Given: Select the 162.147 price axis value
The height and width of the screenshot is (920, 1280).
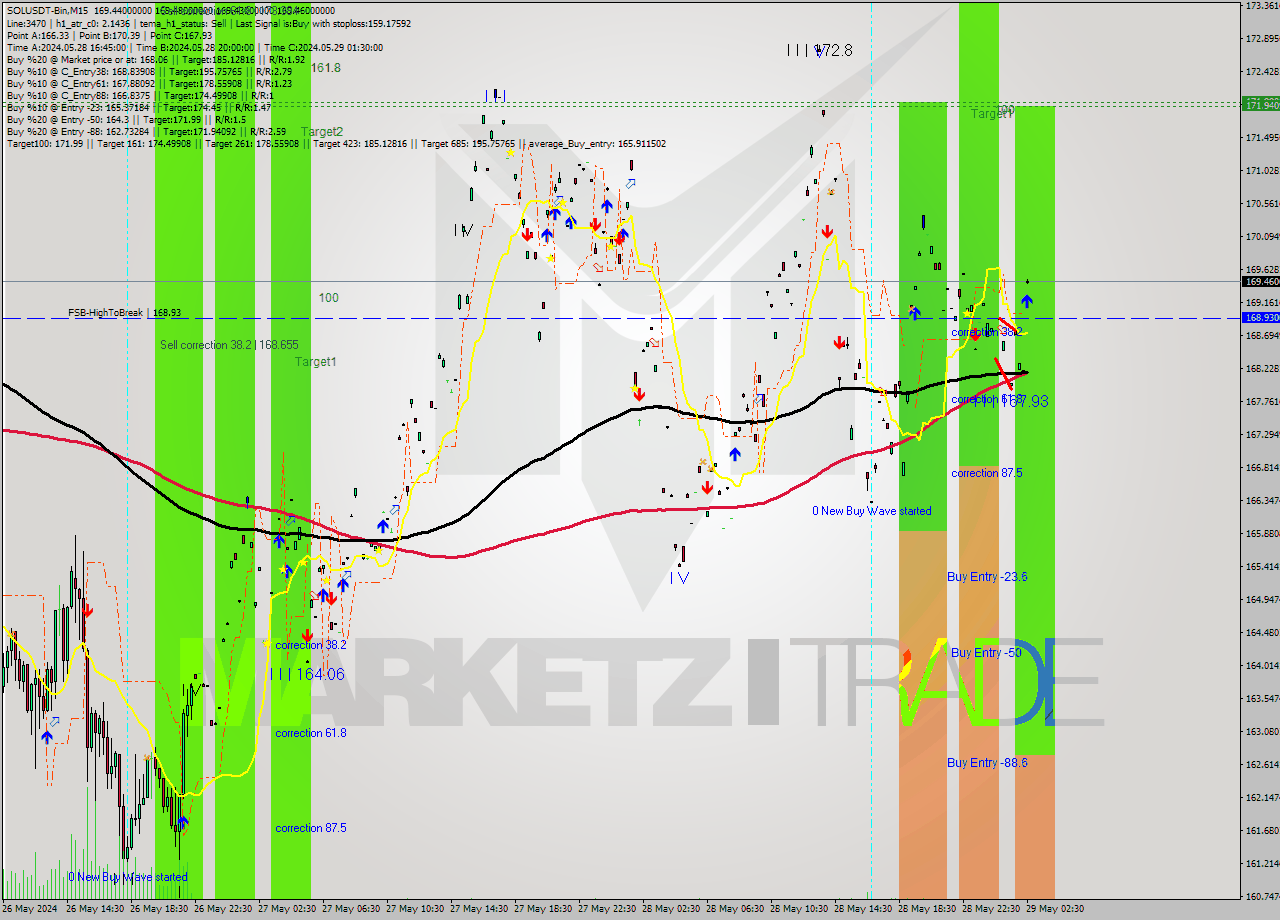Looking at the screenshot, I should click(1261, 797).
